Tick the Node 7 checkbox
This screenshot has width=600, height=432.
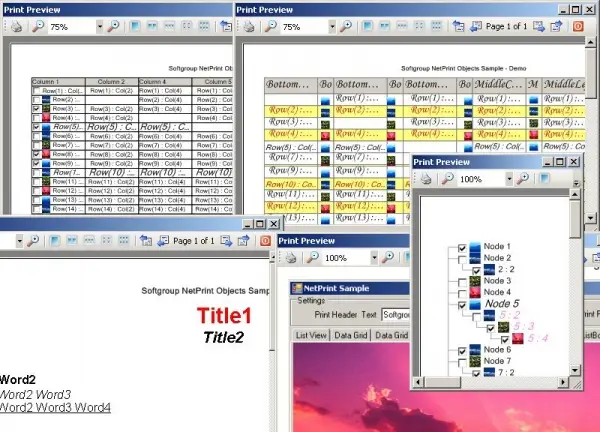pos(462,362)
